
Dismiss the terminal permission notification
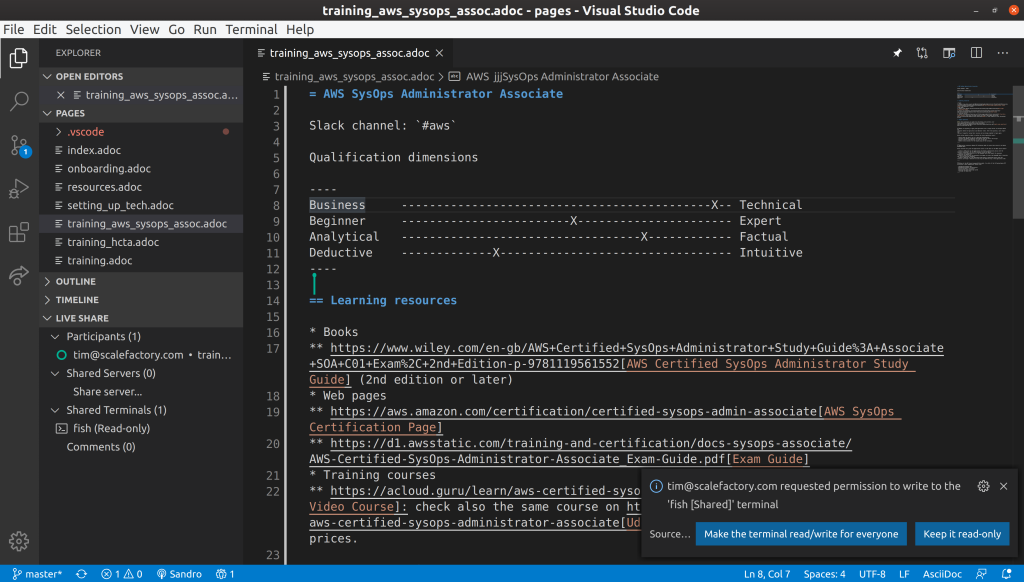click(x=1004, y=486)
